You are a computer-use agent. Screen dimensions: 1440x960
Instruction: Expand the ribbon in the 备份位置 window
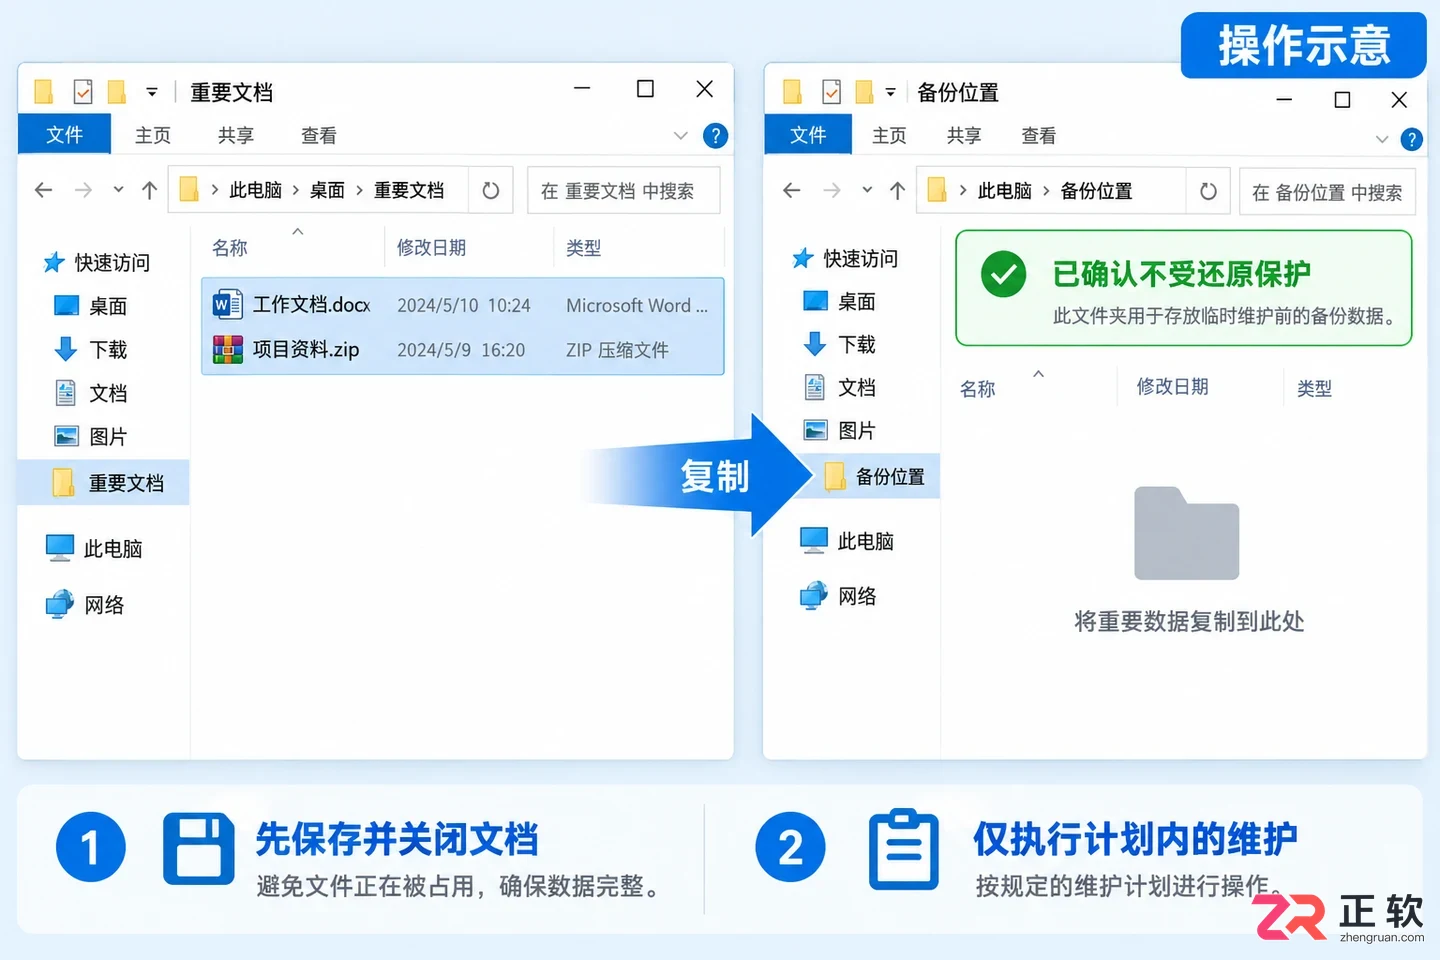pos(1382,139)
